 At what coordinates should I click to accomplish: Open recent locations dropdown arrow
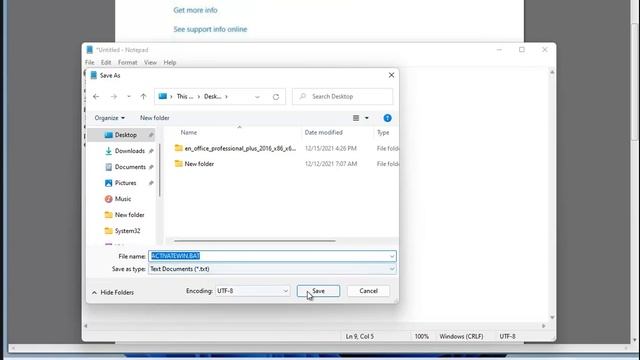(x=129, y=97)
